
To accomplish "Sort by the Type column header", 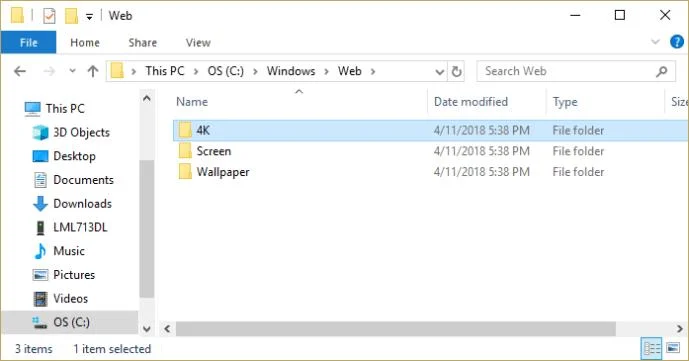I will click(x=565, y=102).
